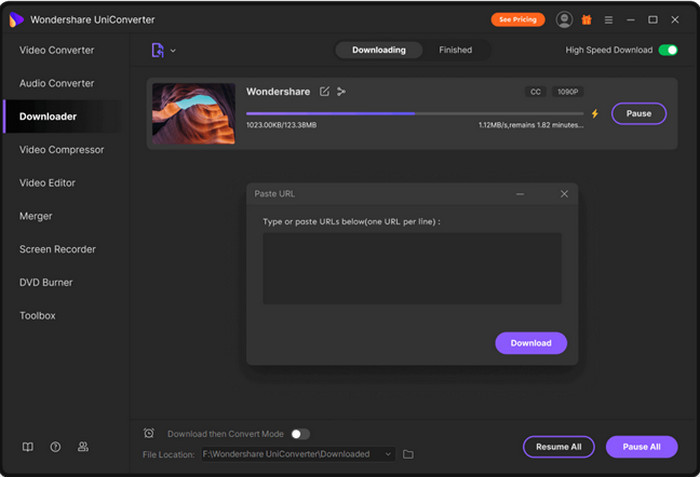Minimize the UniConverter window
Screen dimensions: 700x477
[x=630, y=20]
